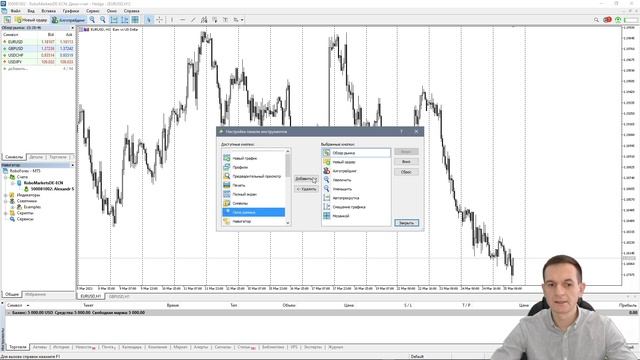Viewport: 640px width, 360px height.
Task: Select Navigator (Навигатор) item in dialog list
Action: [253, 221]
